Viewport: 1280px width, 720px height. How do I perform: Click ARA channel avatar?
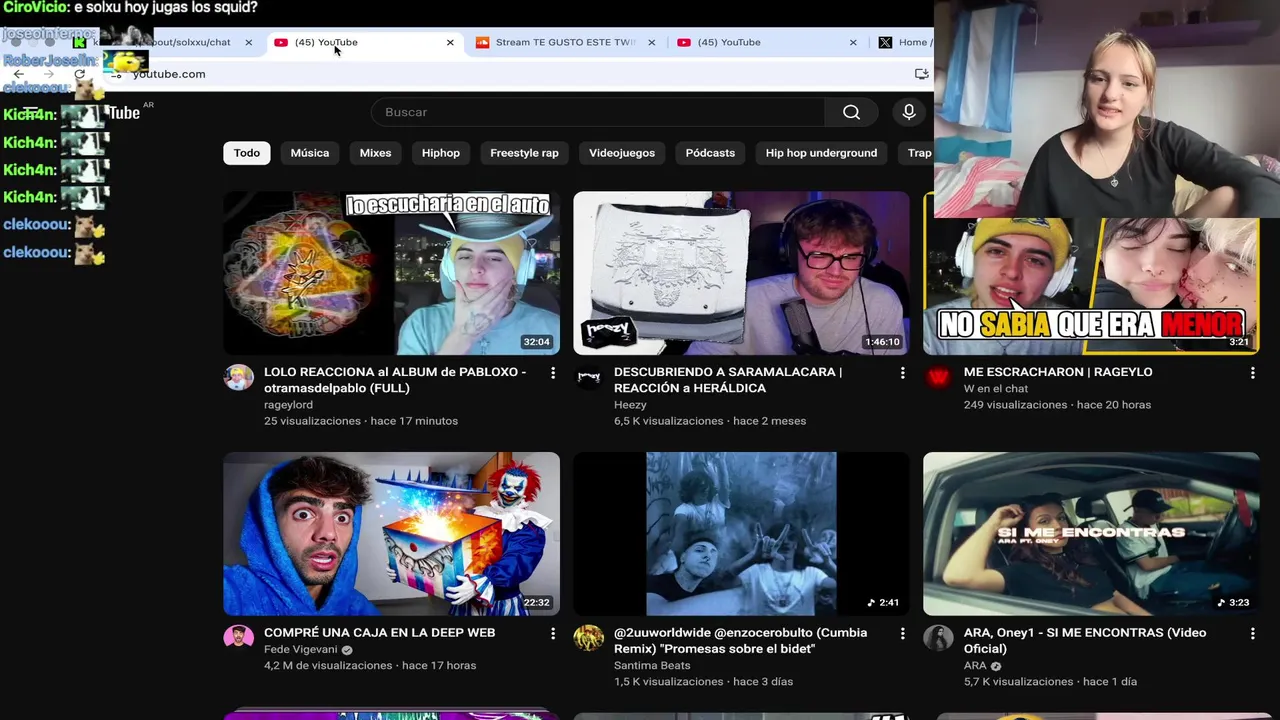938,638
